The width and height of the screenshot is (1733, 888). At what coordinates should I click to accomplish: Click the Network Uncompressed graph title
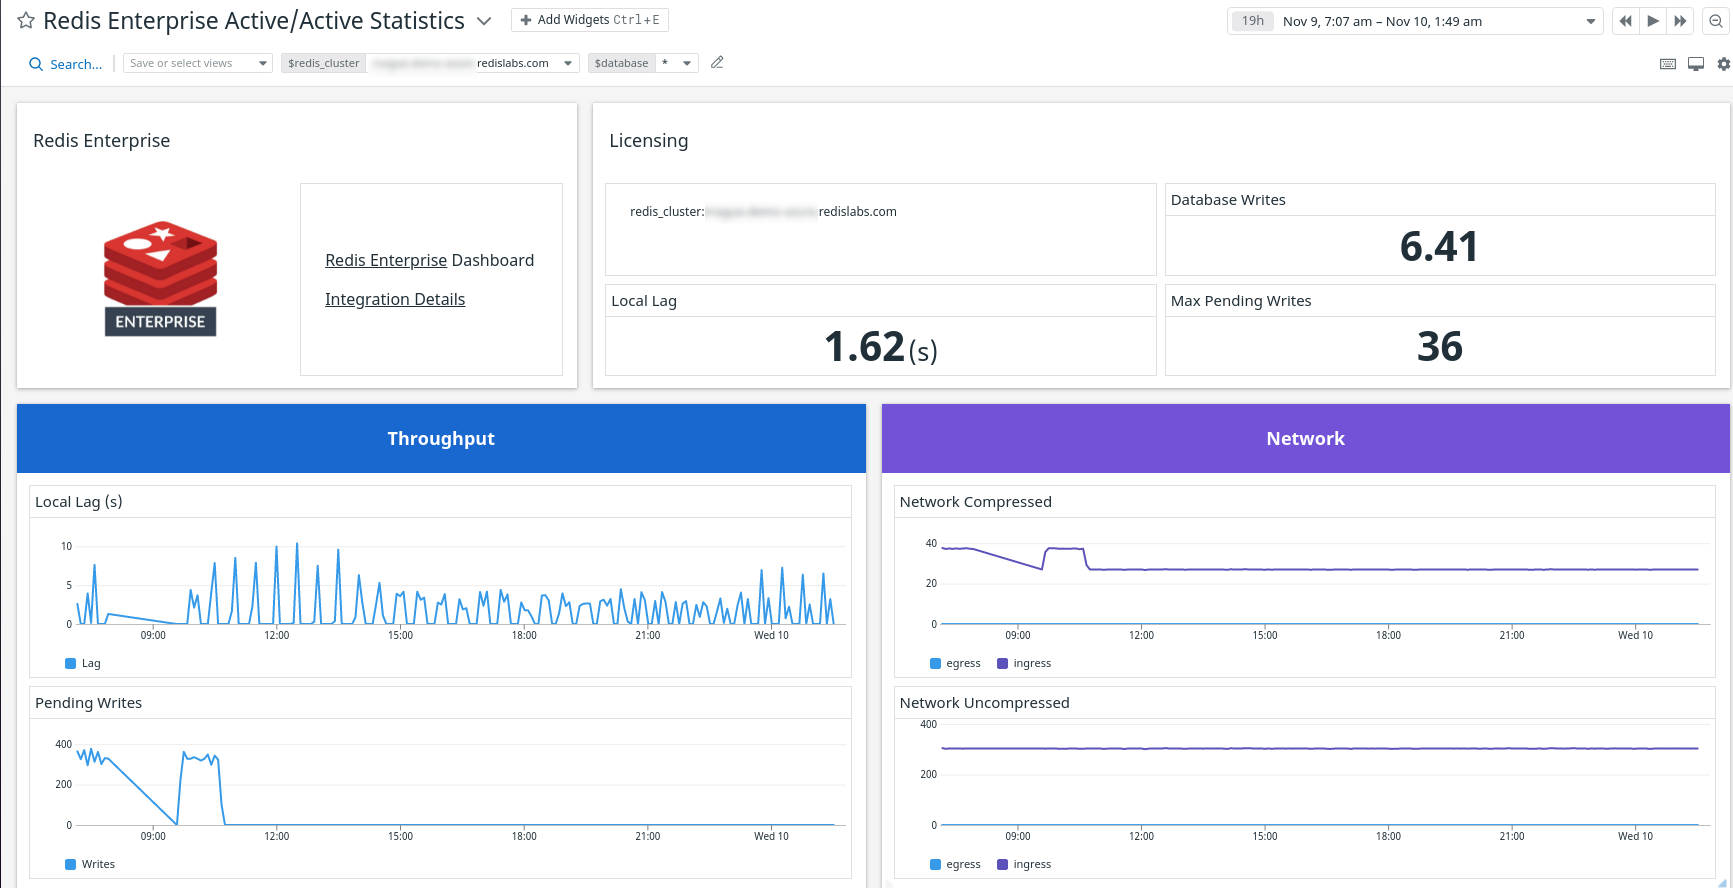pyautogui.click(x=985, y=703)
